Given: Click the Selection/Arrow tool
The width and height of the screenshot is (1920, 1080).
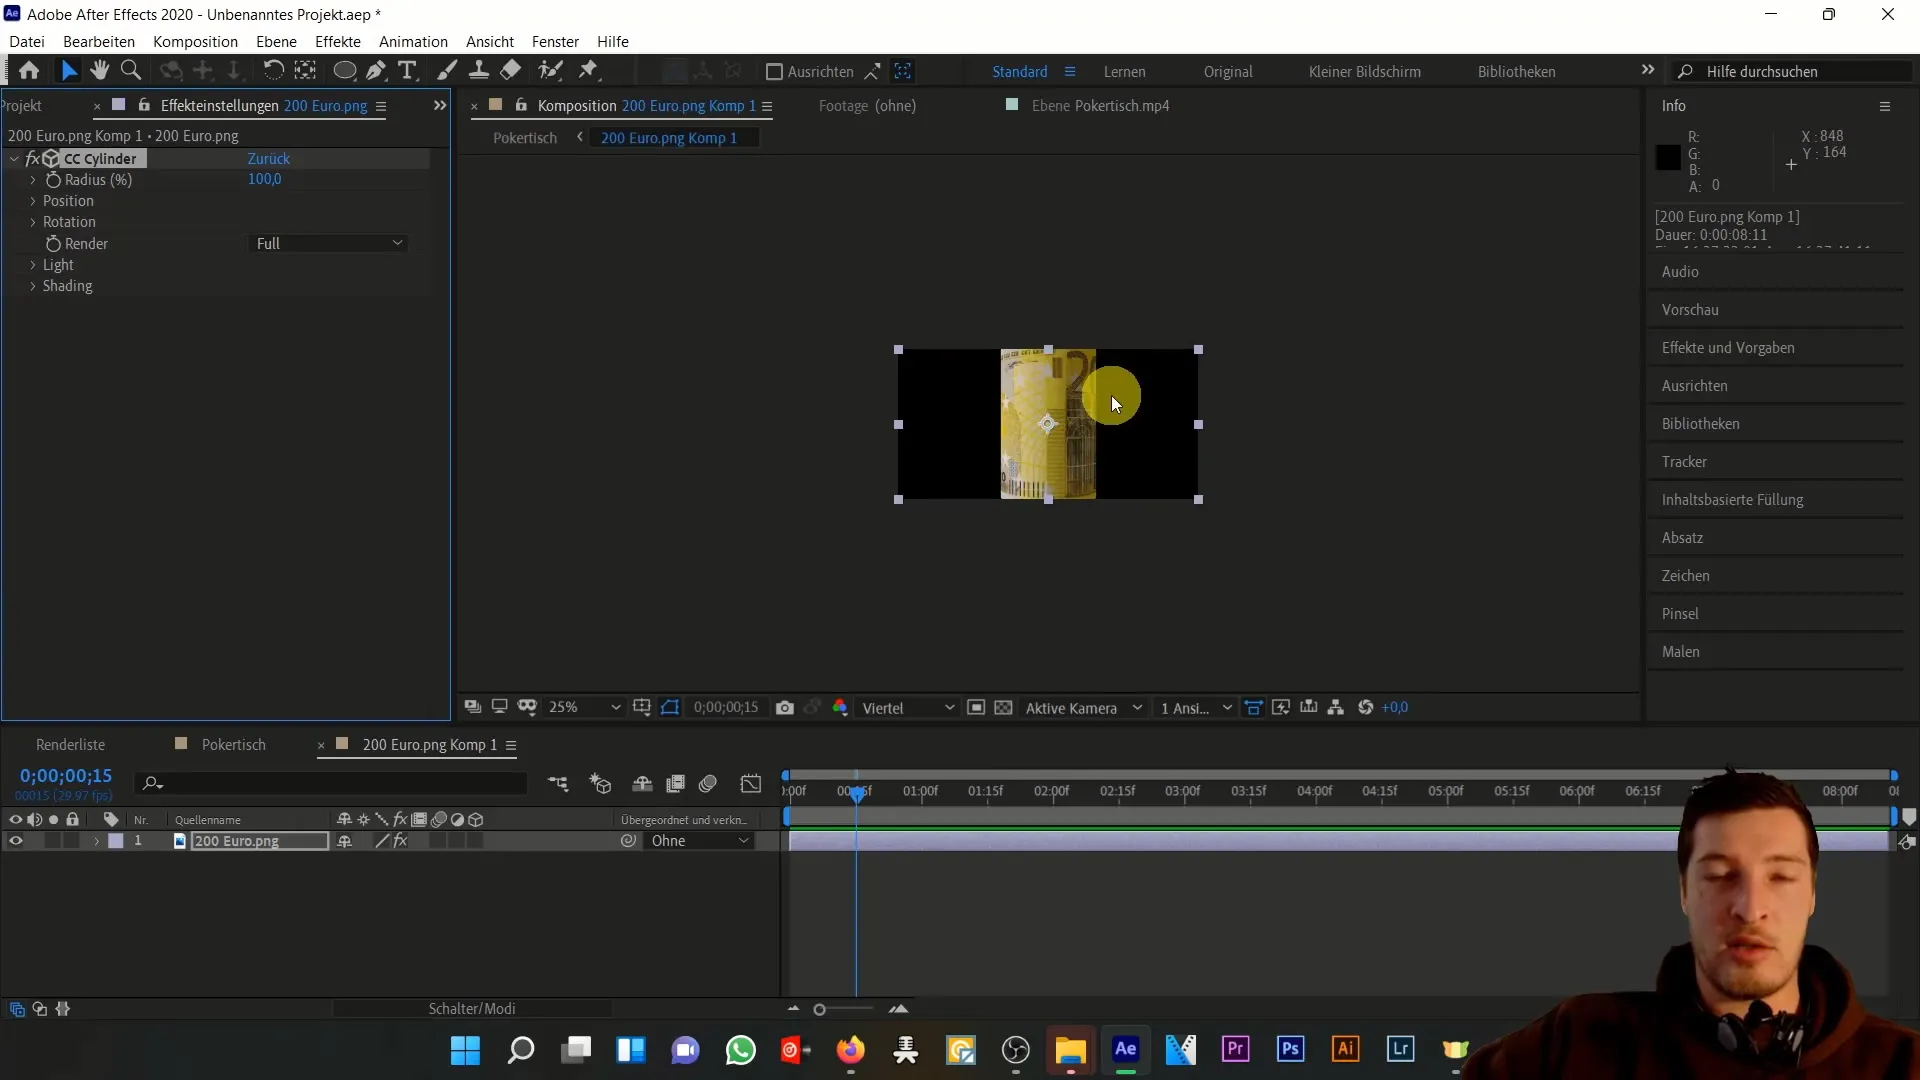Looking at the screenshot, I should coord(67,71).
